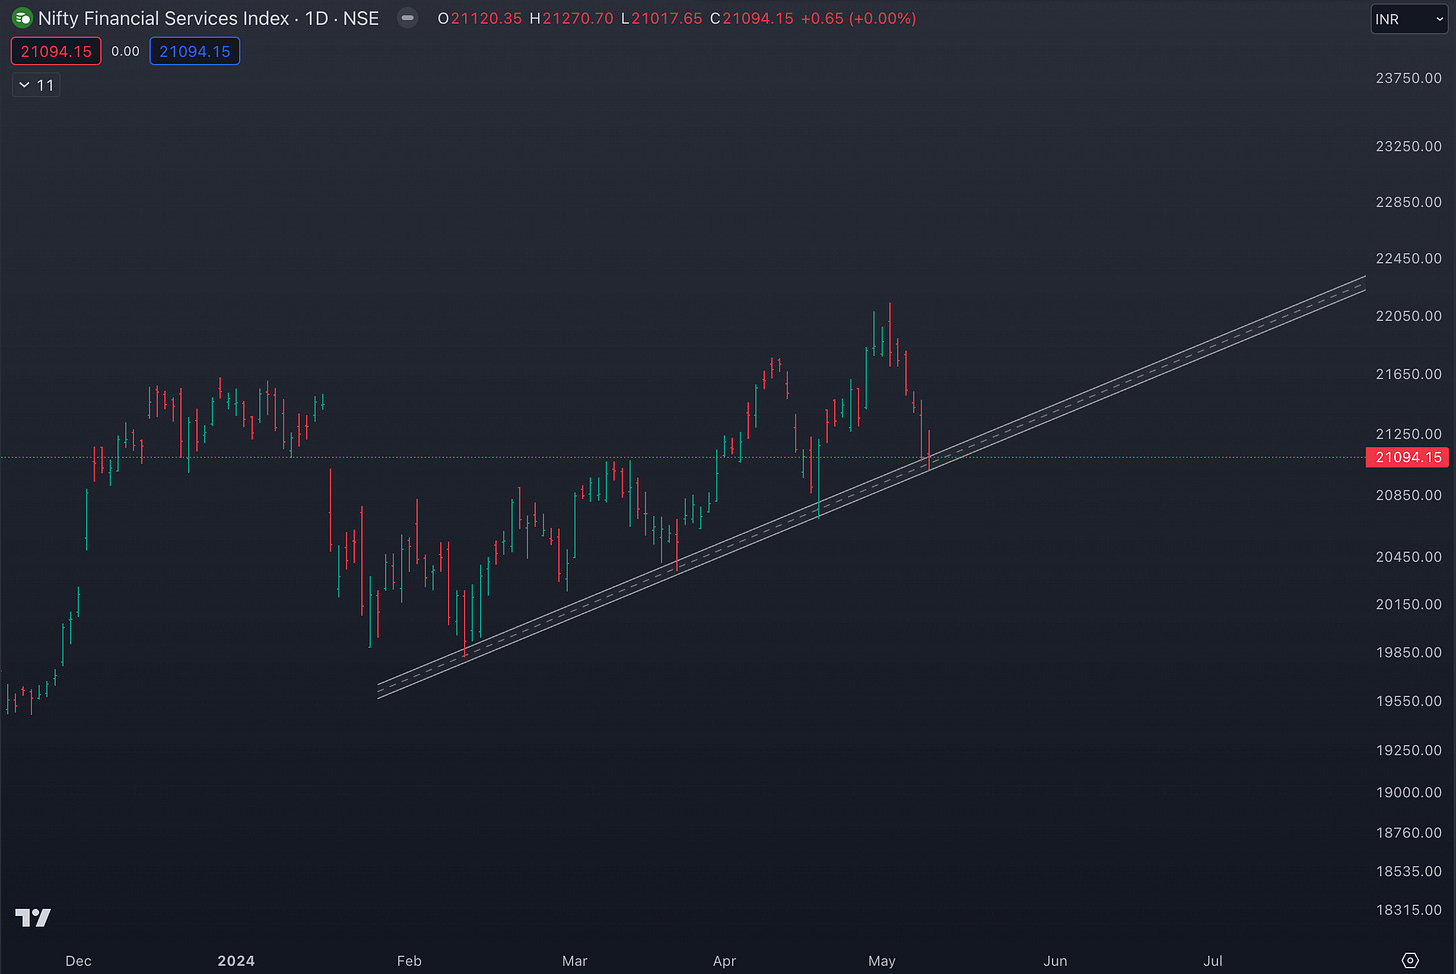Screen dimensions: 1456x974
Task: Click the 18535.00 price axis label
Action: [1408, 871]
